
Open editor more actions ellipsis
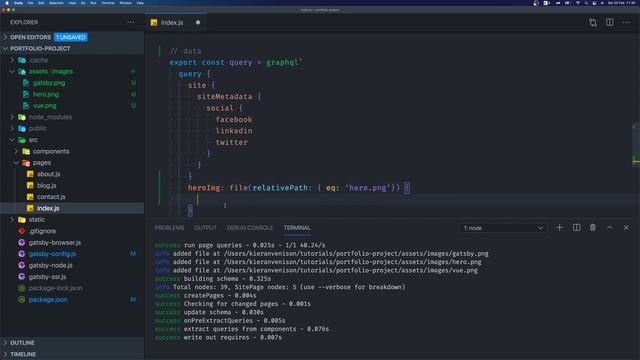click(626, 22)
